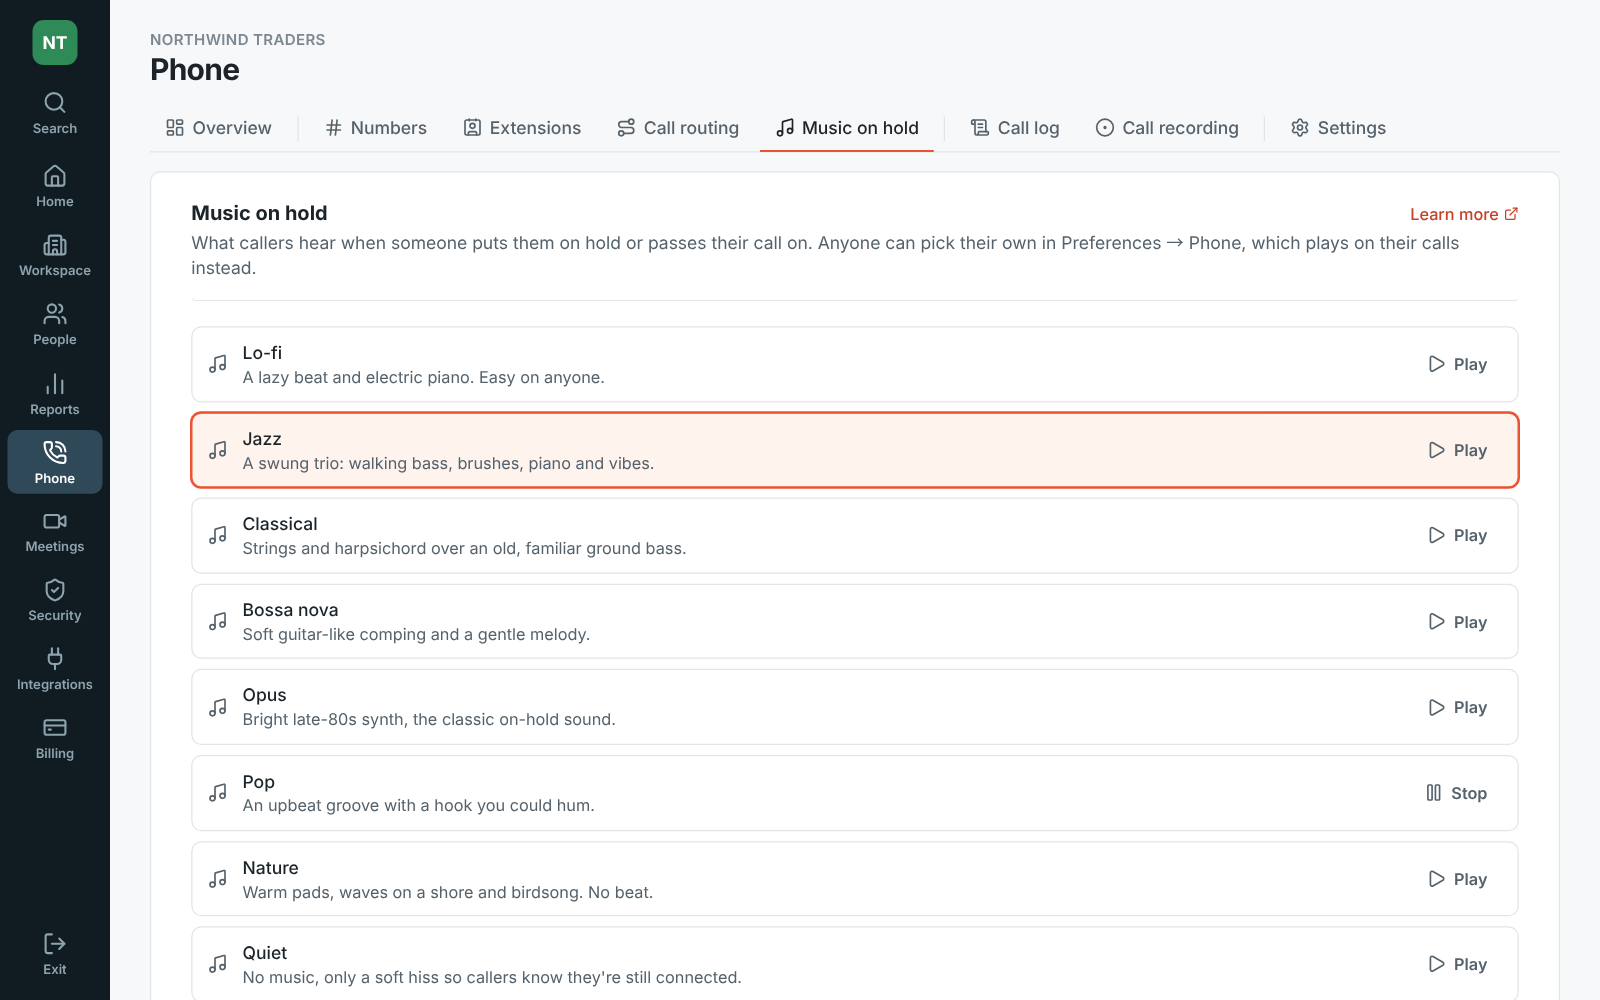The height and width of the screenshot is (1000, 1600).
Task: Open Security in the sidebar
Action: coord(55,601)
